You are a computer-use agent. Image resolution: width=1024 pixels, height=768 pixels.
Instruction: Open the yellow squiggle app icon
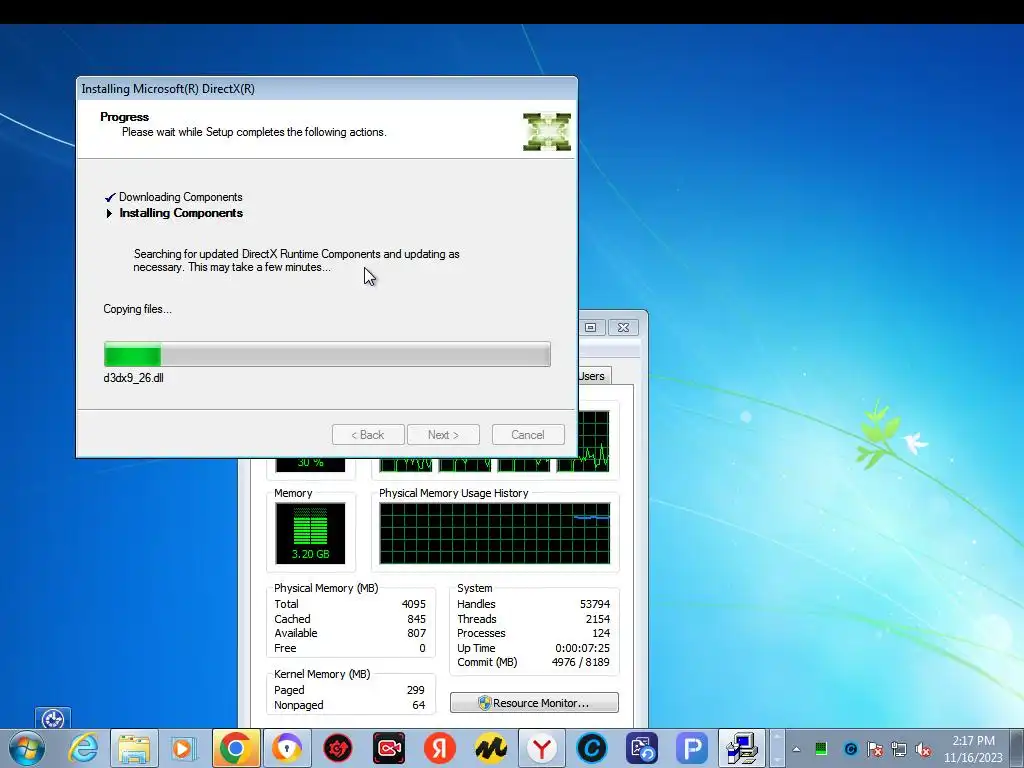(x=490, y=748)
